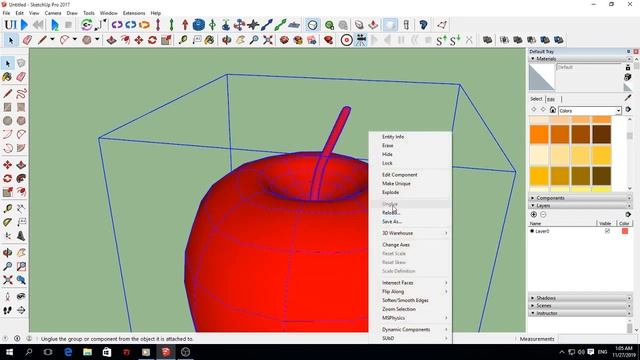Image resolution: width=640 pixels, height=360 pixels.
Task: Start the MSPhysics simulation play button
Action: pos(24,25)
